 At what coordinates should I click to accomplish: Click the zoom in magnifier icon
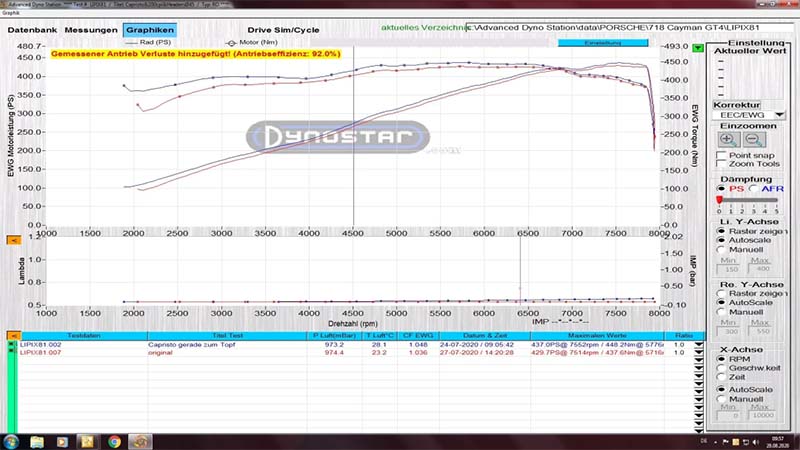[727, 139]
